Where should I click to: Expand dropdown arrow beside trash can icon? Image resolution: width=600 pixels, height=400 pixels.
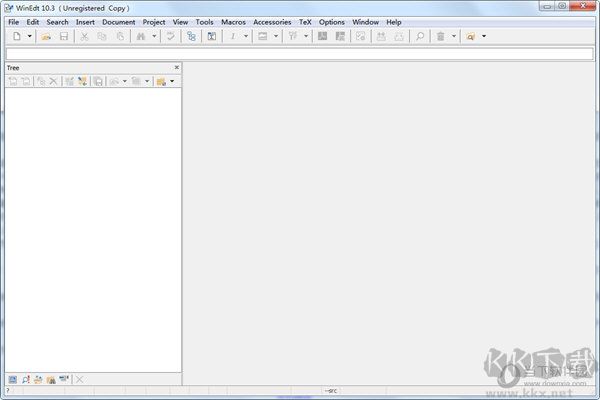click(x=454, y=36)
